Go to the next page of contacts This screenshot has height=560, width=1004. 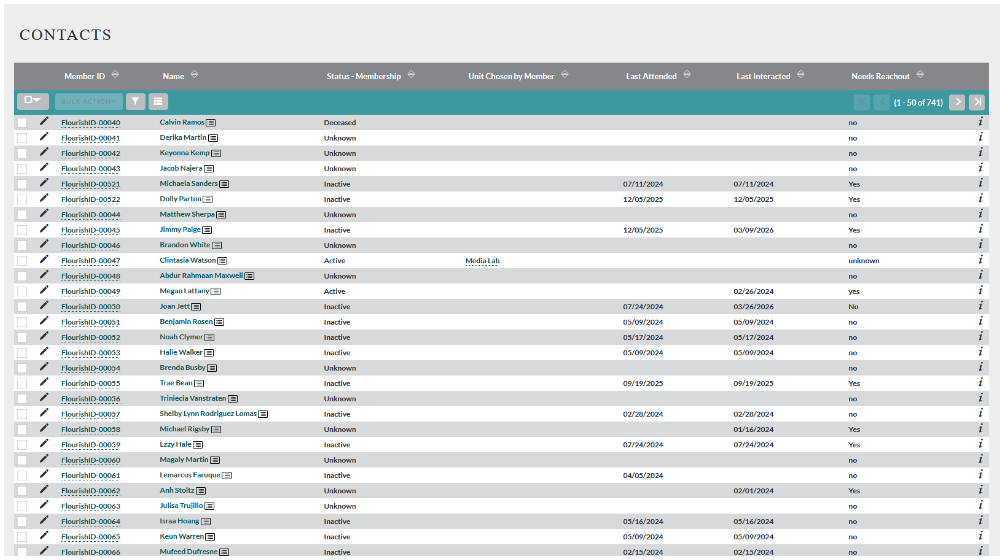pyautogui.click(x=956, y=102)
